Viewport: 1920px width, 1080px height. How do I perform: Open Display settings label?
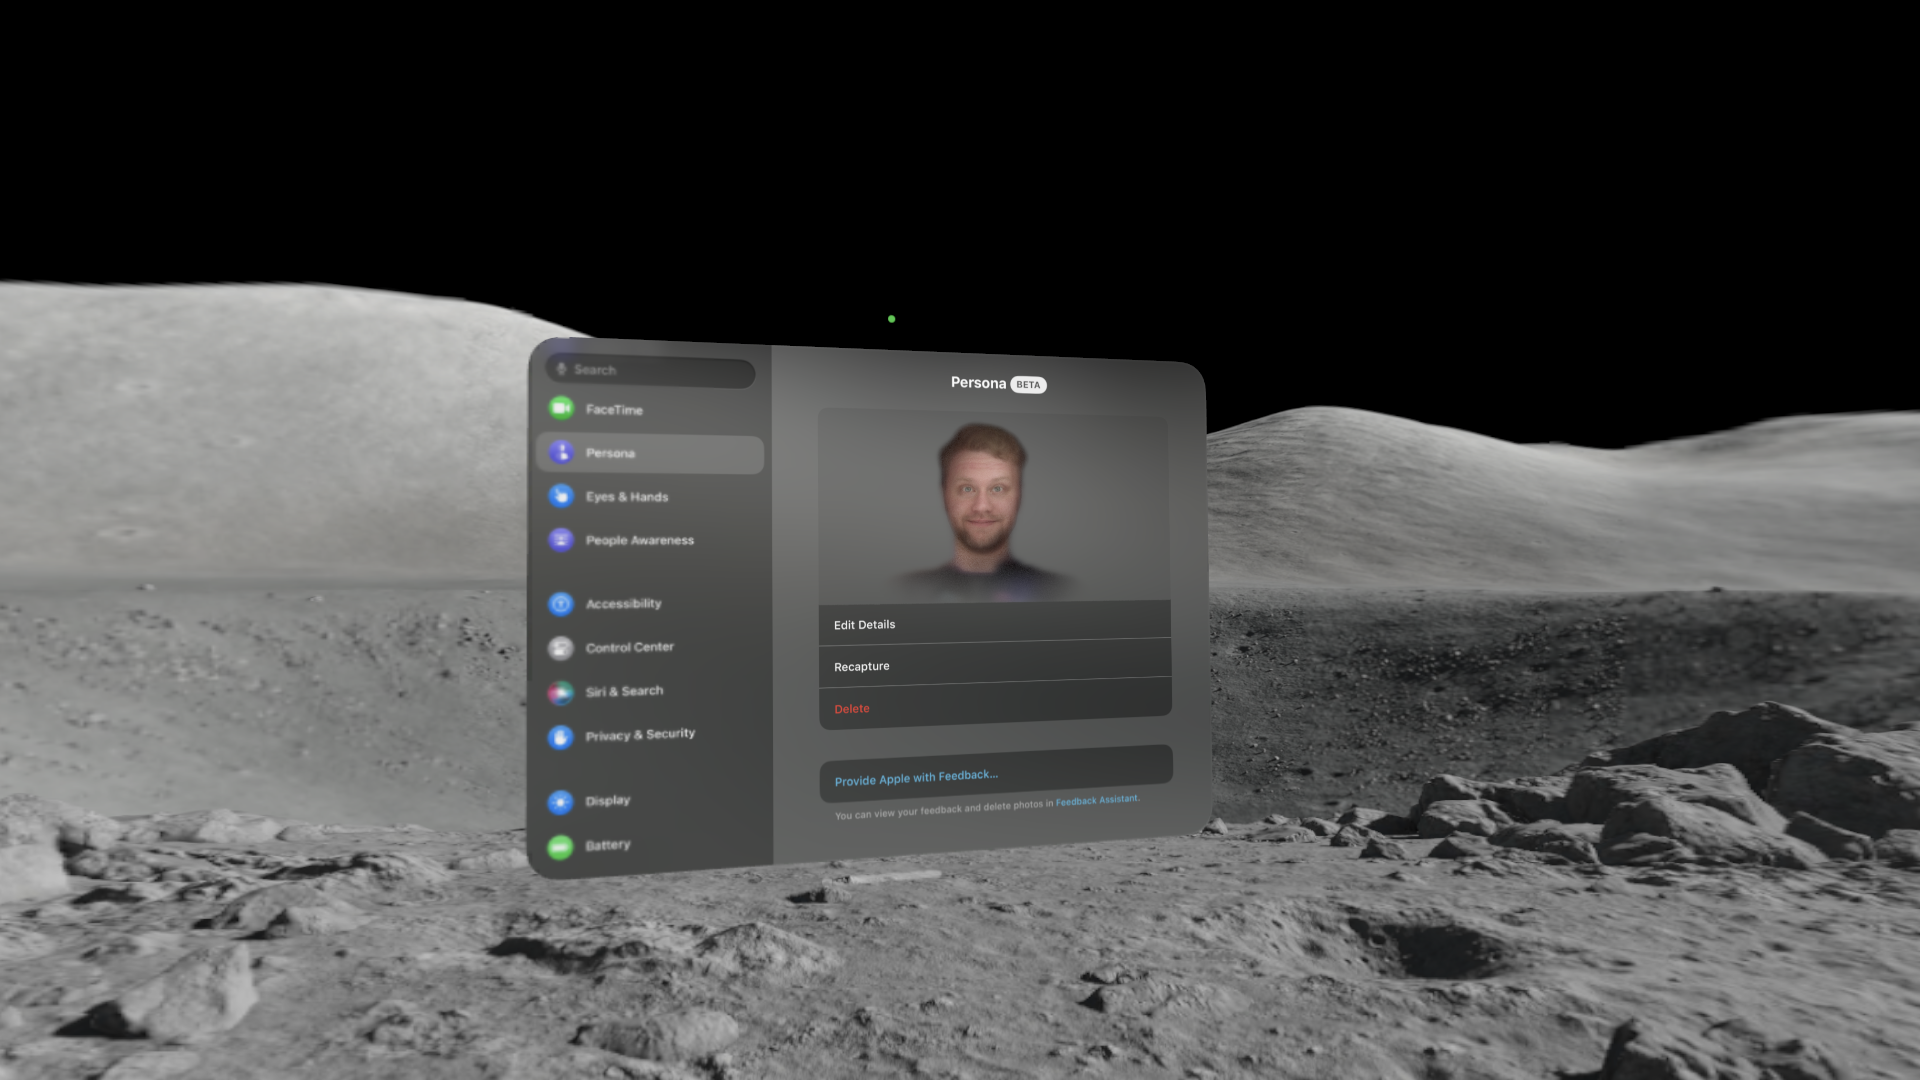click(x=608, y=800)
